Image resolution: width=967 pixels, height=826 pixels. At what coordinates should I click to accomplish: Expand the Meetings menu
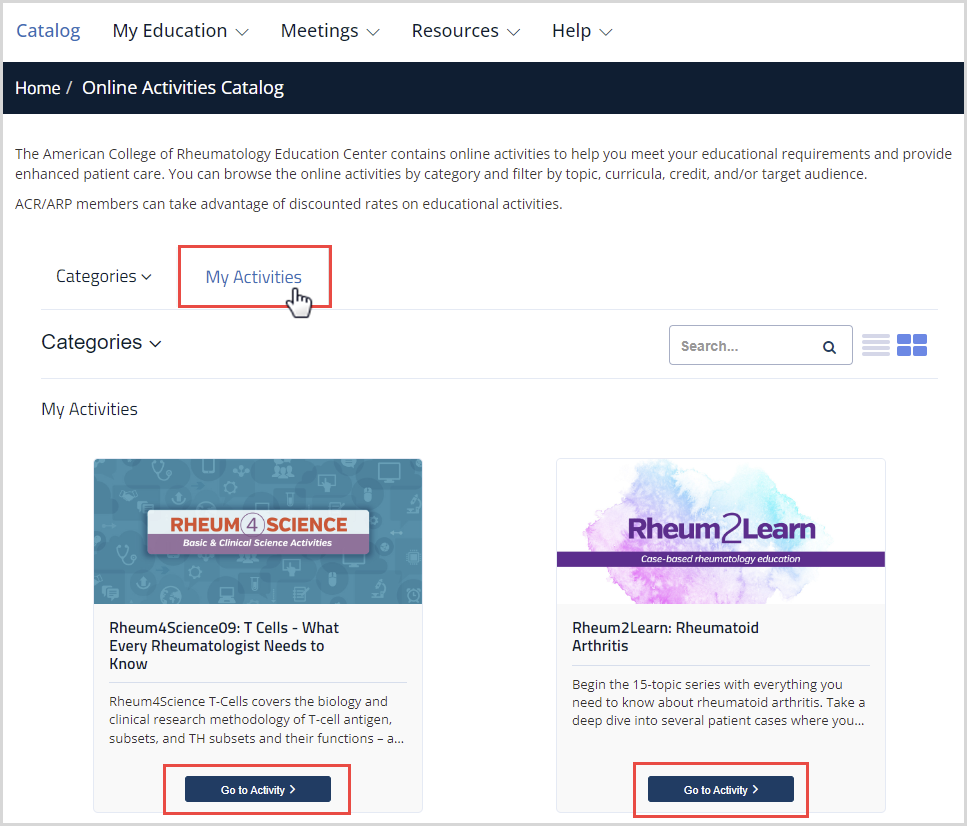(x=330, y=31)
